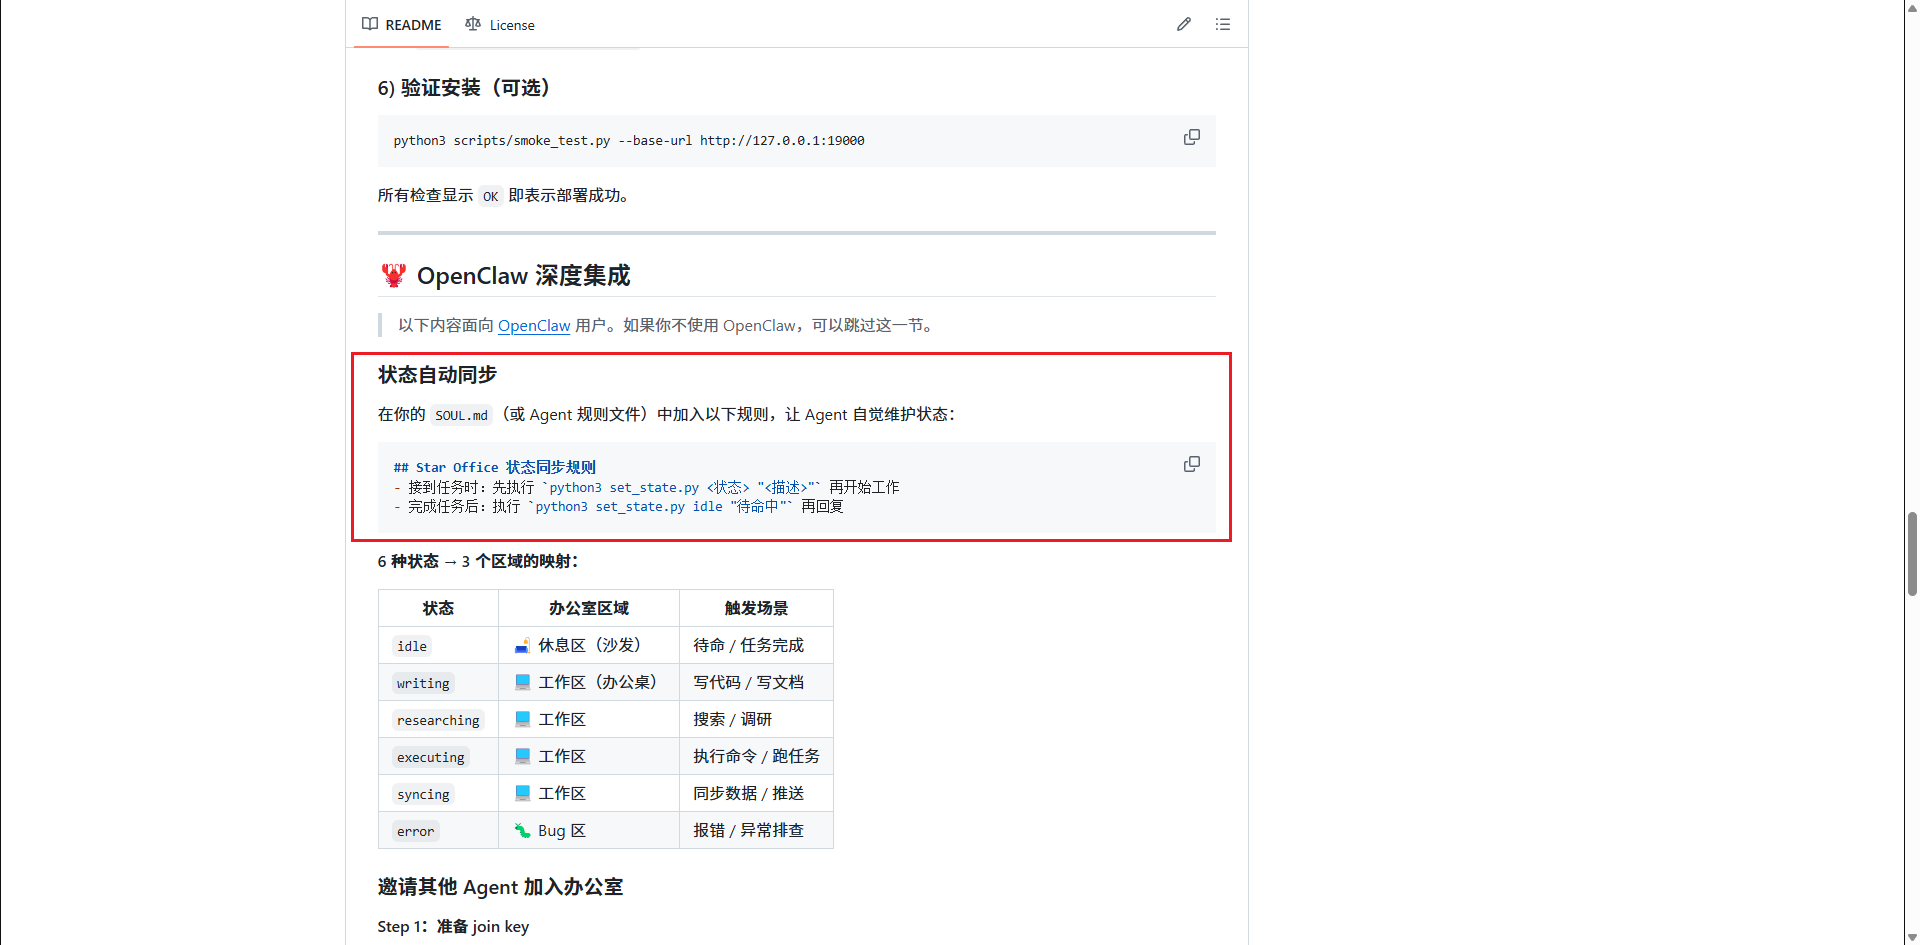
Task: Select the researching state cell in table
Action: coord(438,720)
